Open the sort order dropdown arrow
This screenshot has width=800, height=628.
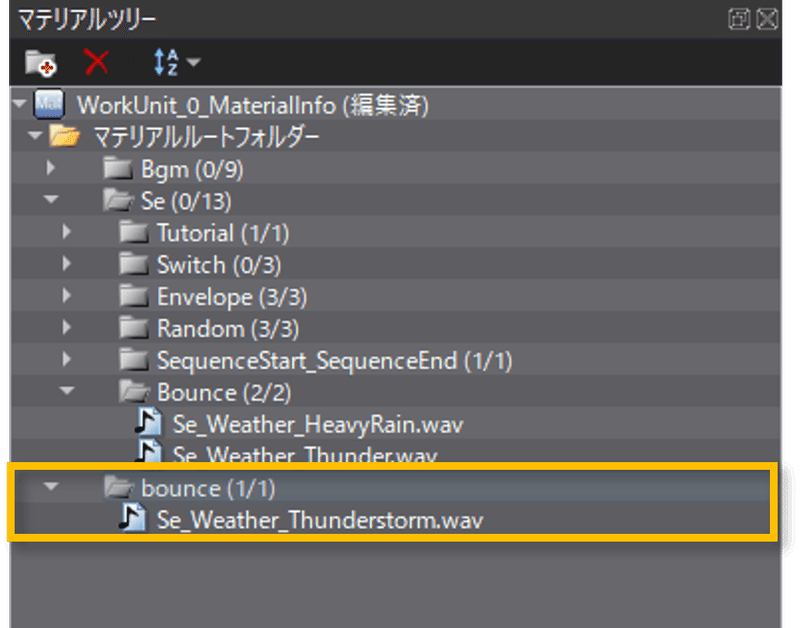click(193, 62)
